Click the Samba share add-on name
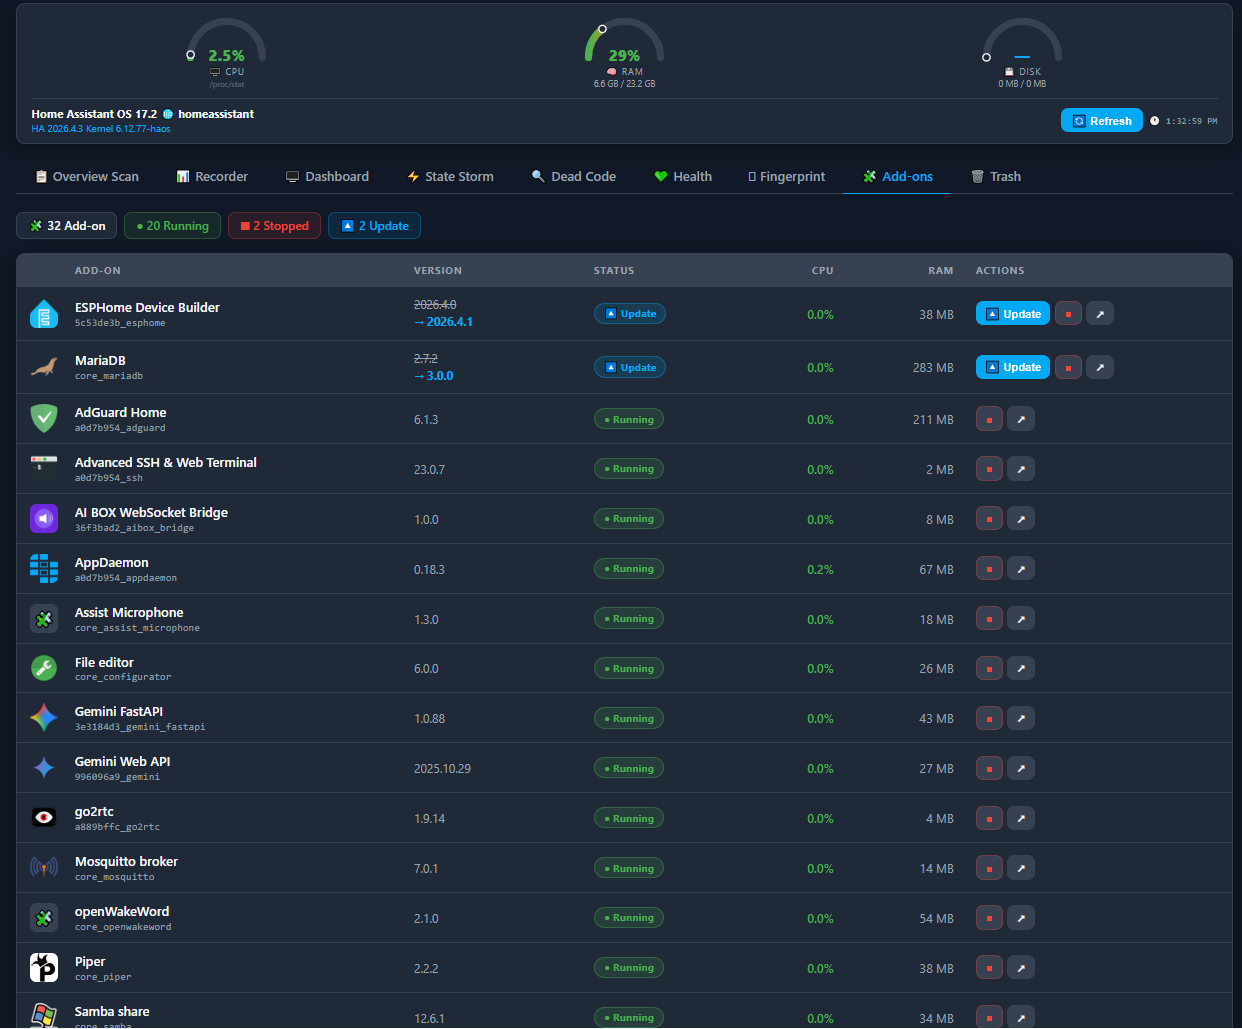Screen dimensions: 1242x1029 (112, 1011)
